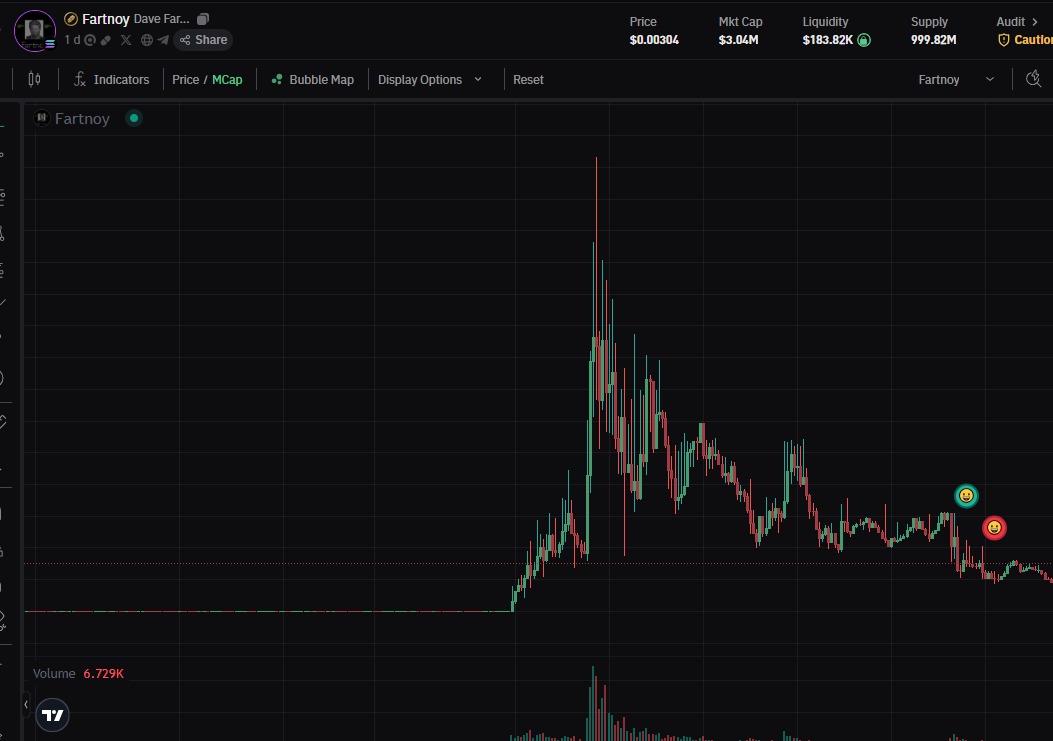Click the pill-shaped pump icon
1053x741 pixels.
[x=106, y=40]
